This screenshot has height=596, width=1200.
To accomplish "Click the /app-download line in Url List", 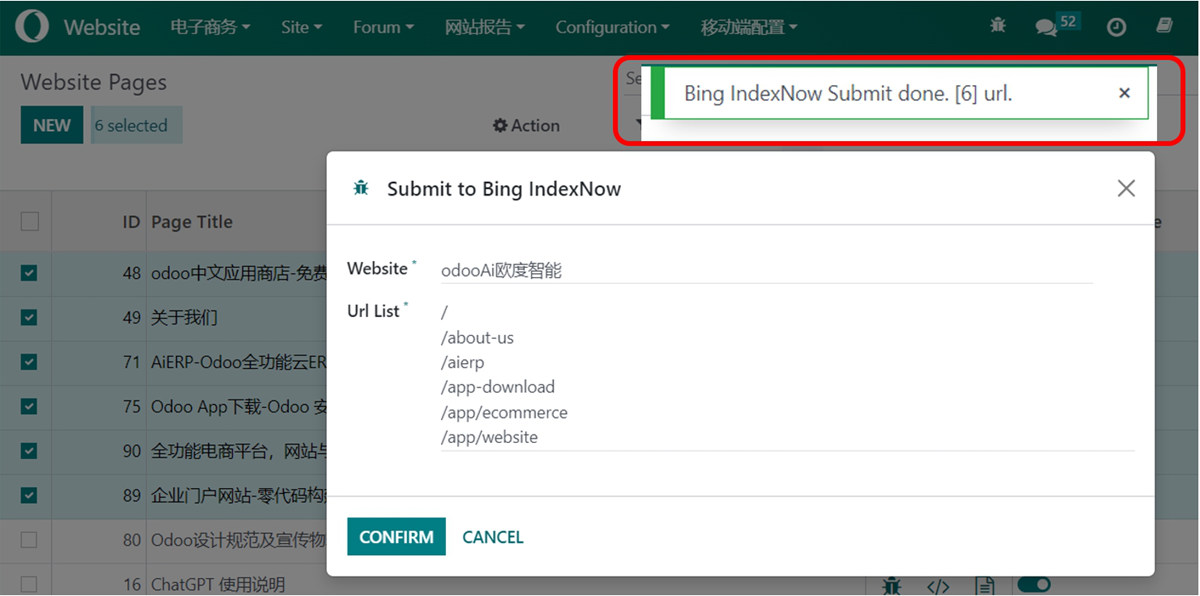I will pos(498,387).
